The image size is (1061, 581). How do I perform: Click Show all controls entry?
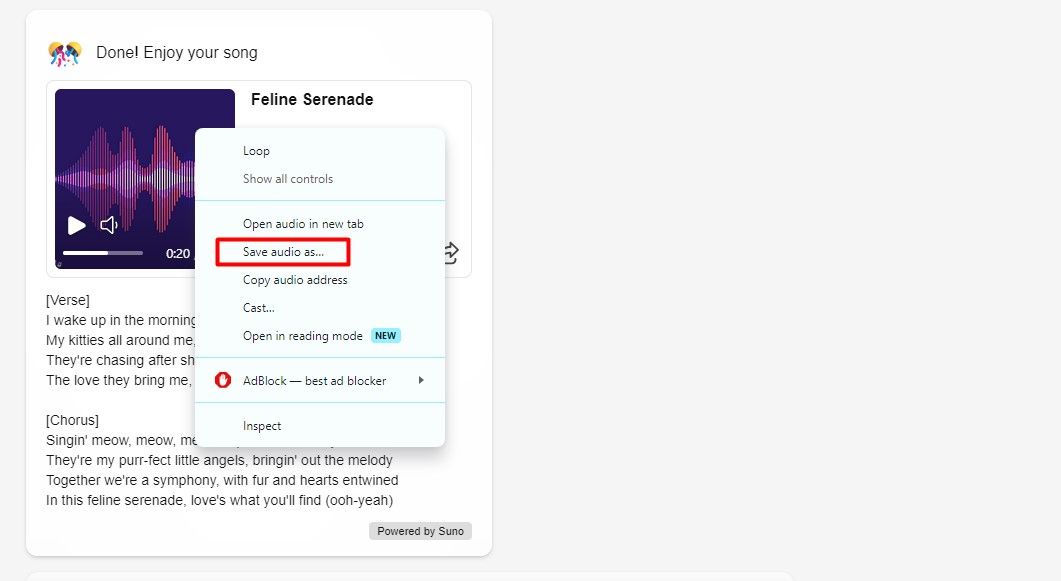click(288, 179)
